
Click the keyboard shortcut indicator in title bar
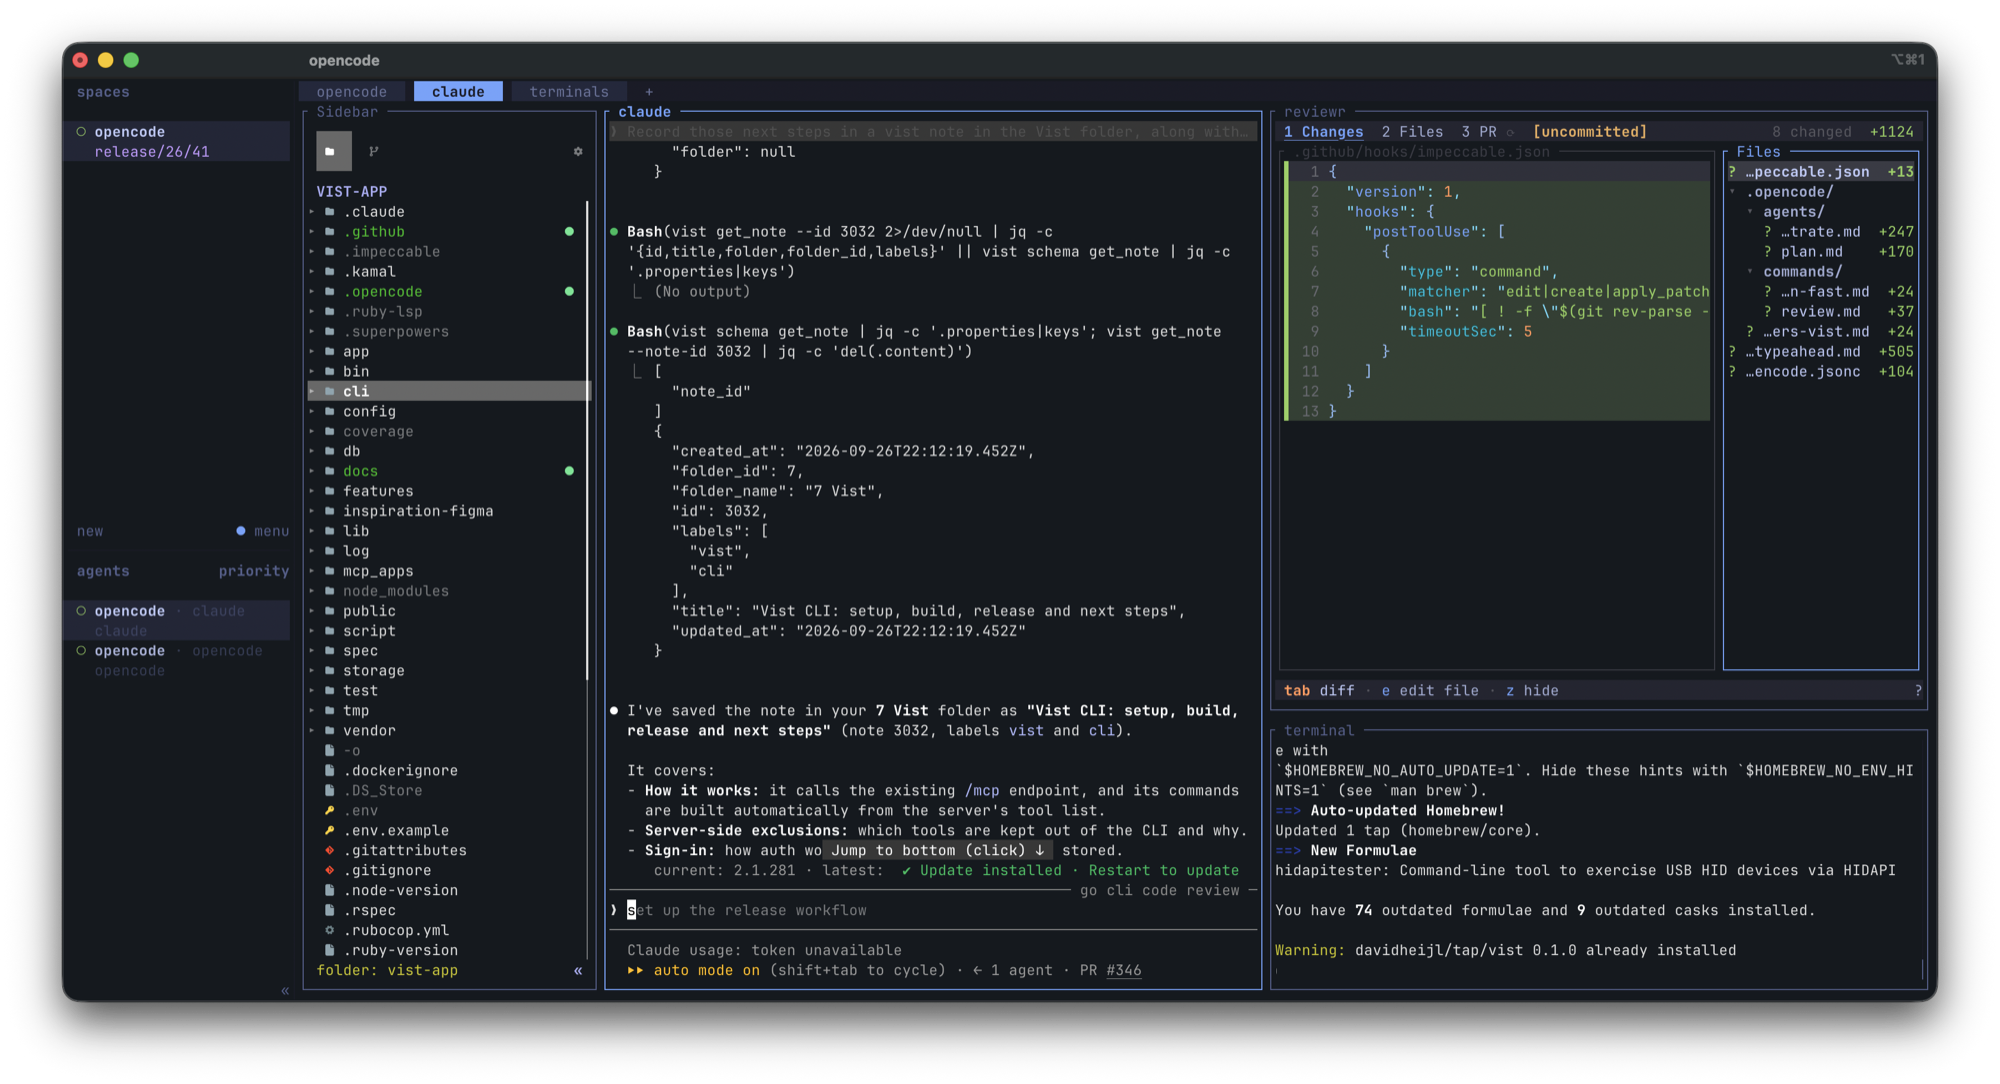1907,60
